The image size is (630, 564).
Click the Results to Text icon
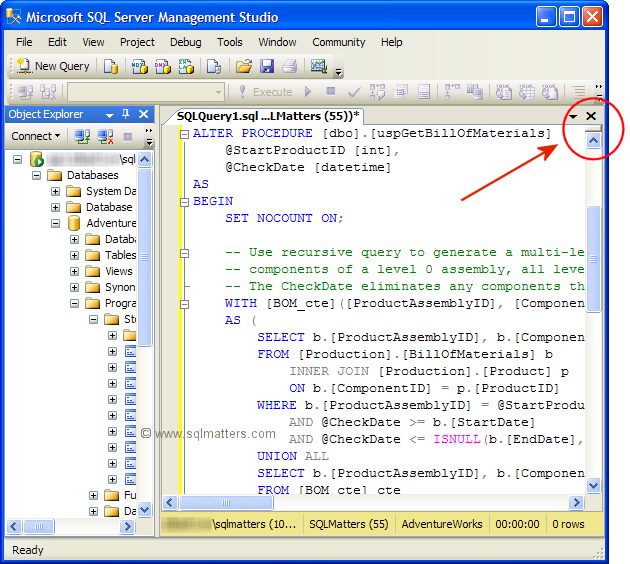pyautogui.click(x=503, y=92)
